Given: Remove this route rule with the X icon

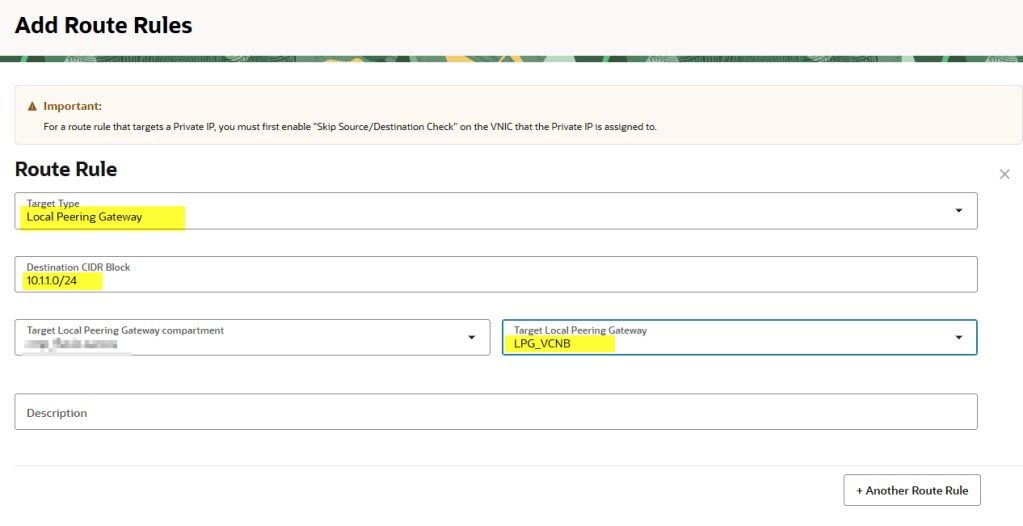Looking at the screenshot, I should 1005,174.
